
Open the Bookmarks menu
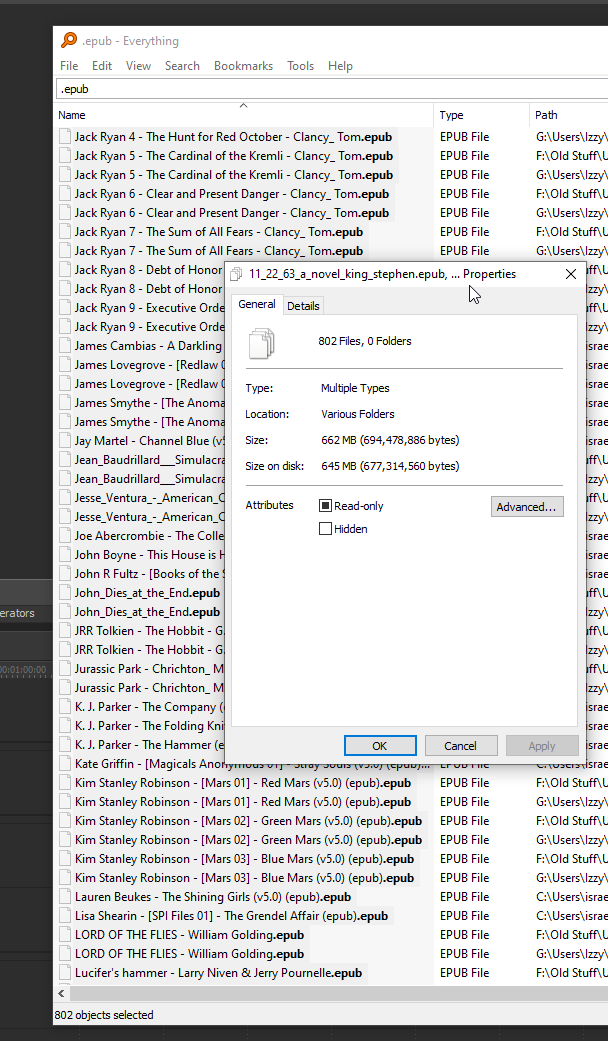(243, 66)
